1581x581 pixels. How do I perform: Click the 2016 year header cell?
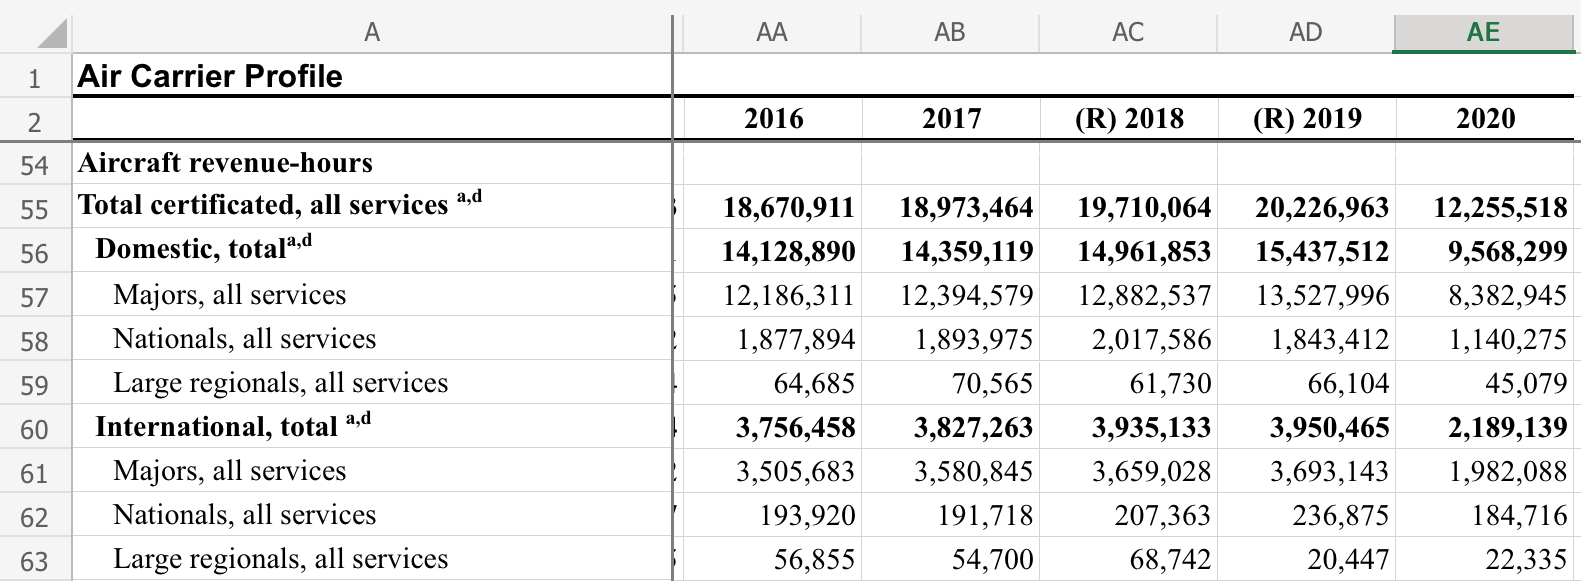[x=772, y=119]
